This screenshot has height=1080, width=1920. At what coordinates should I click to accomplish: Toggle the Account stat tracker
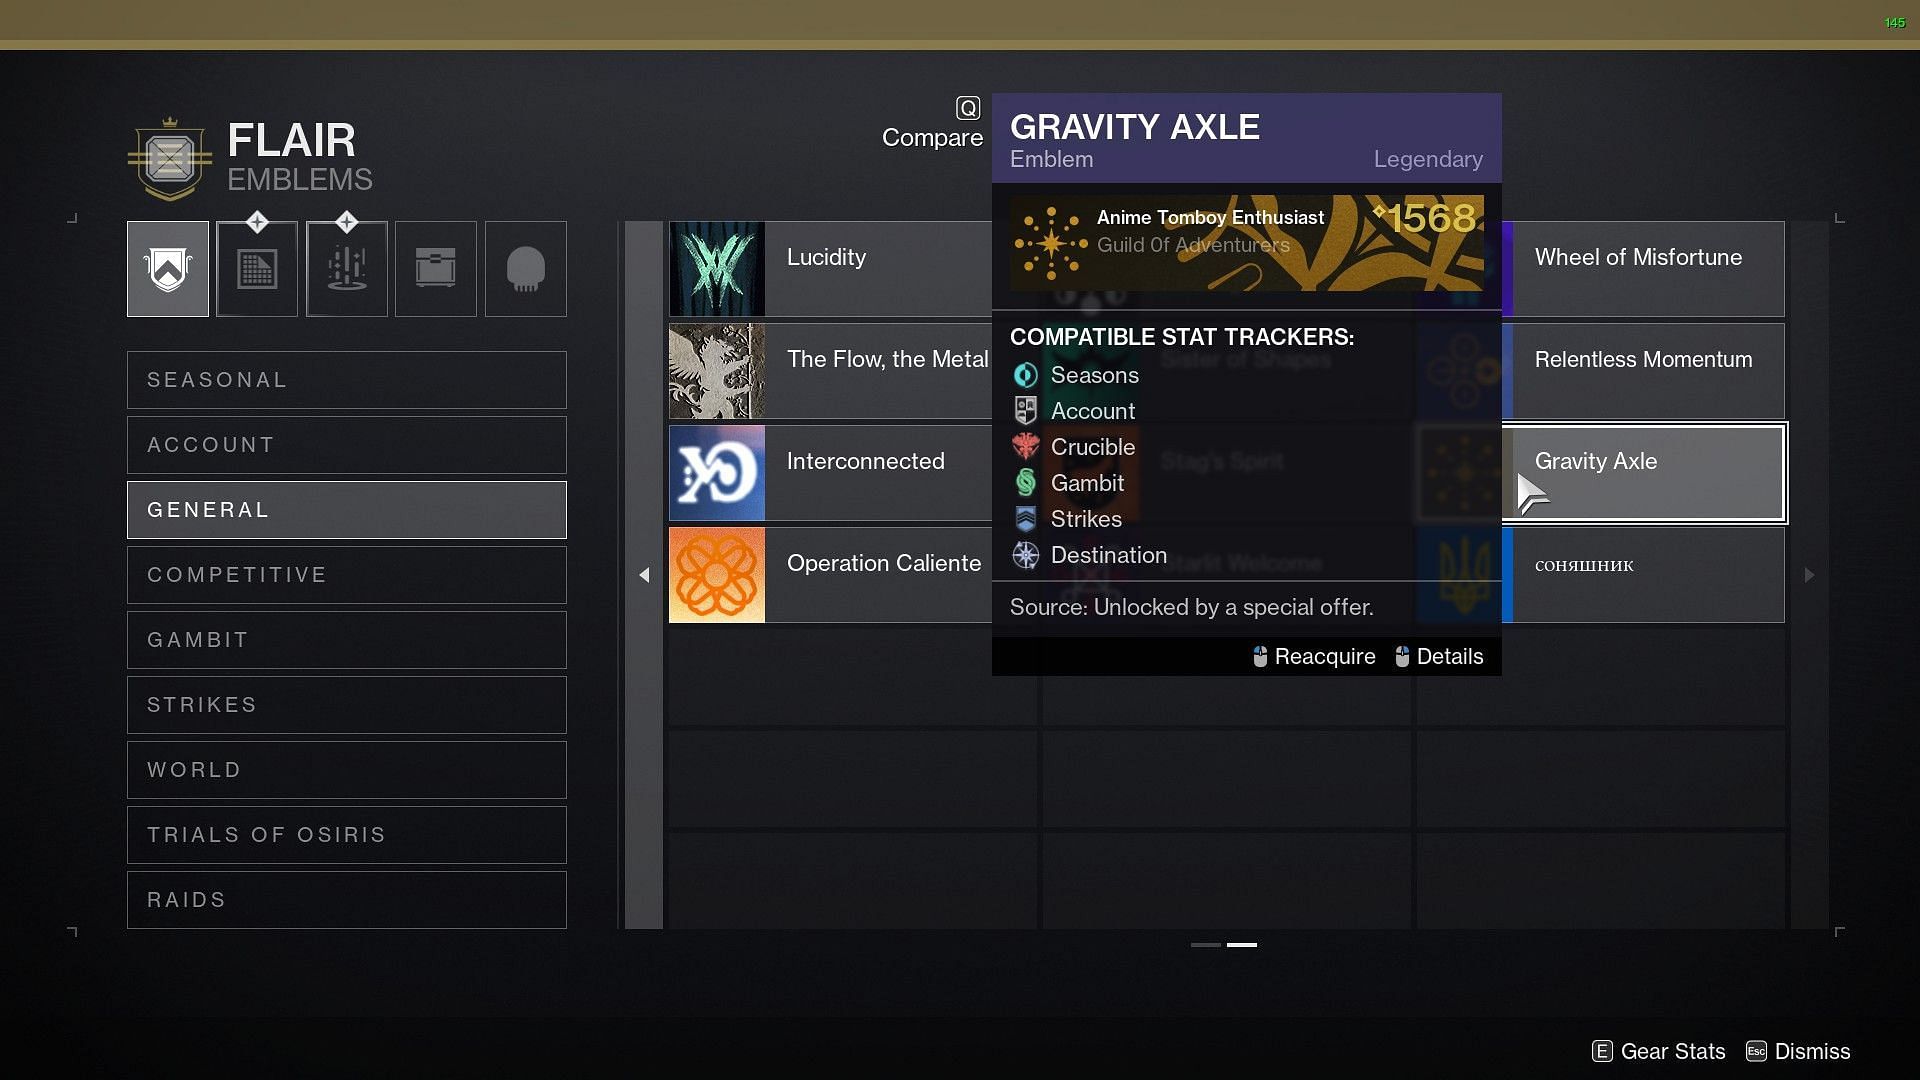pyautogui.click(x=1092, y=410)
